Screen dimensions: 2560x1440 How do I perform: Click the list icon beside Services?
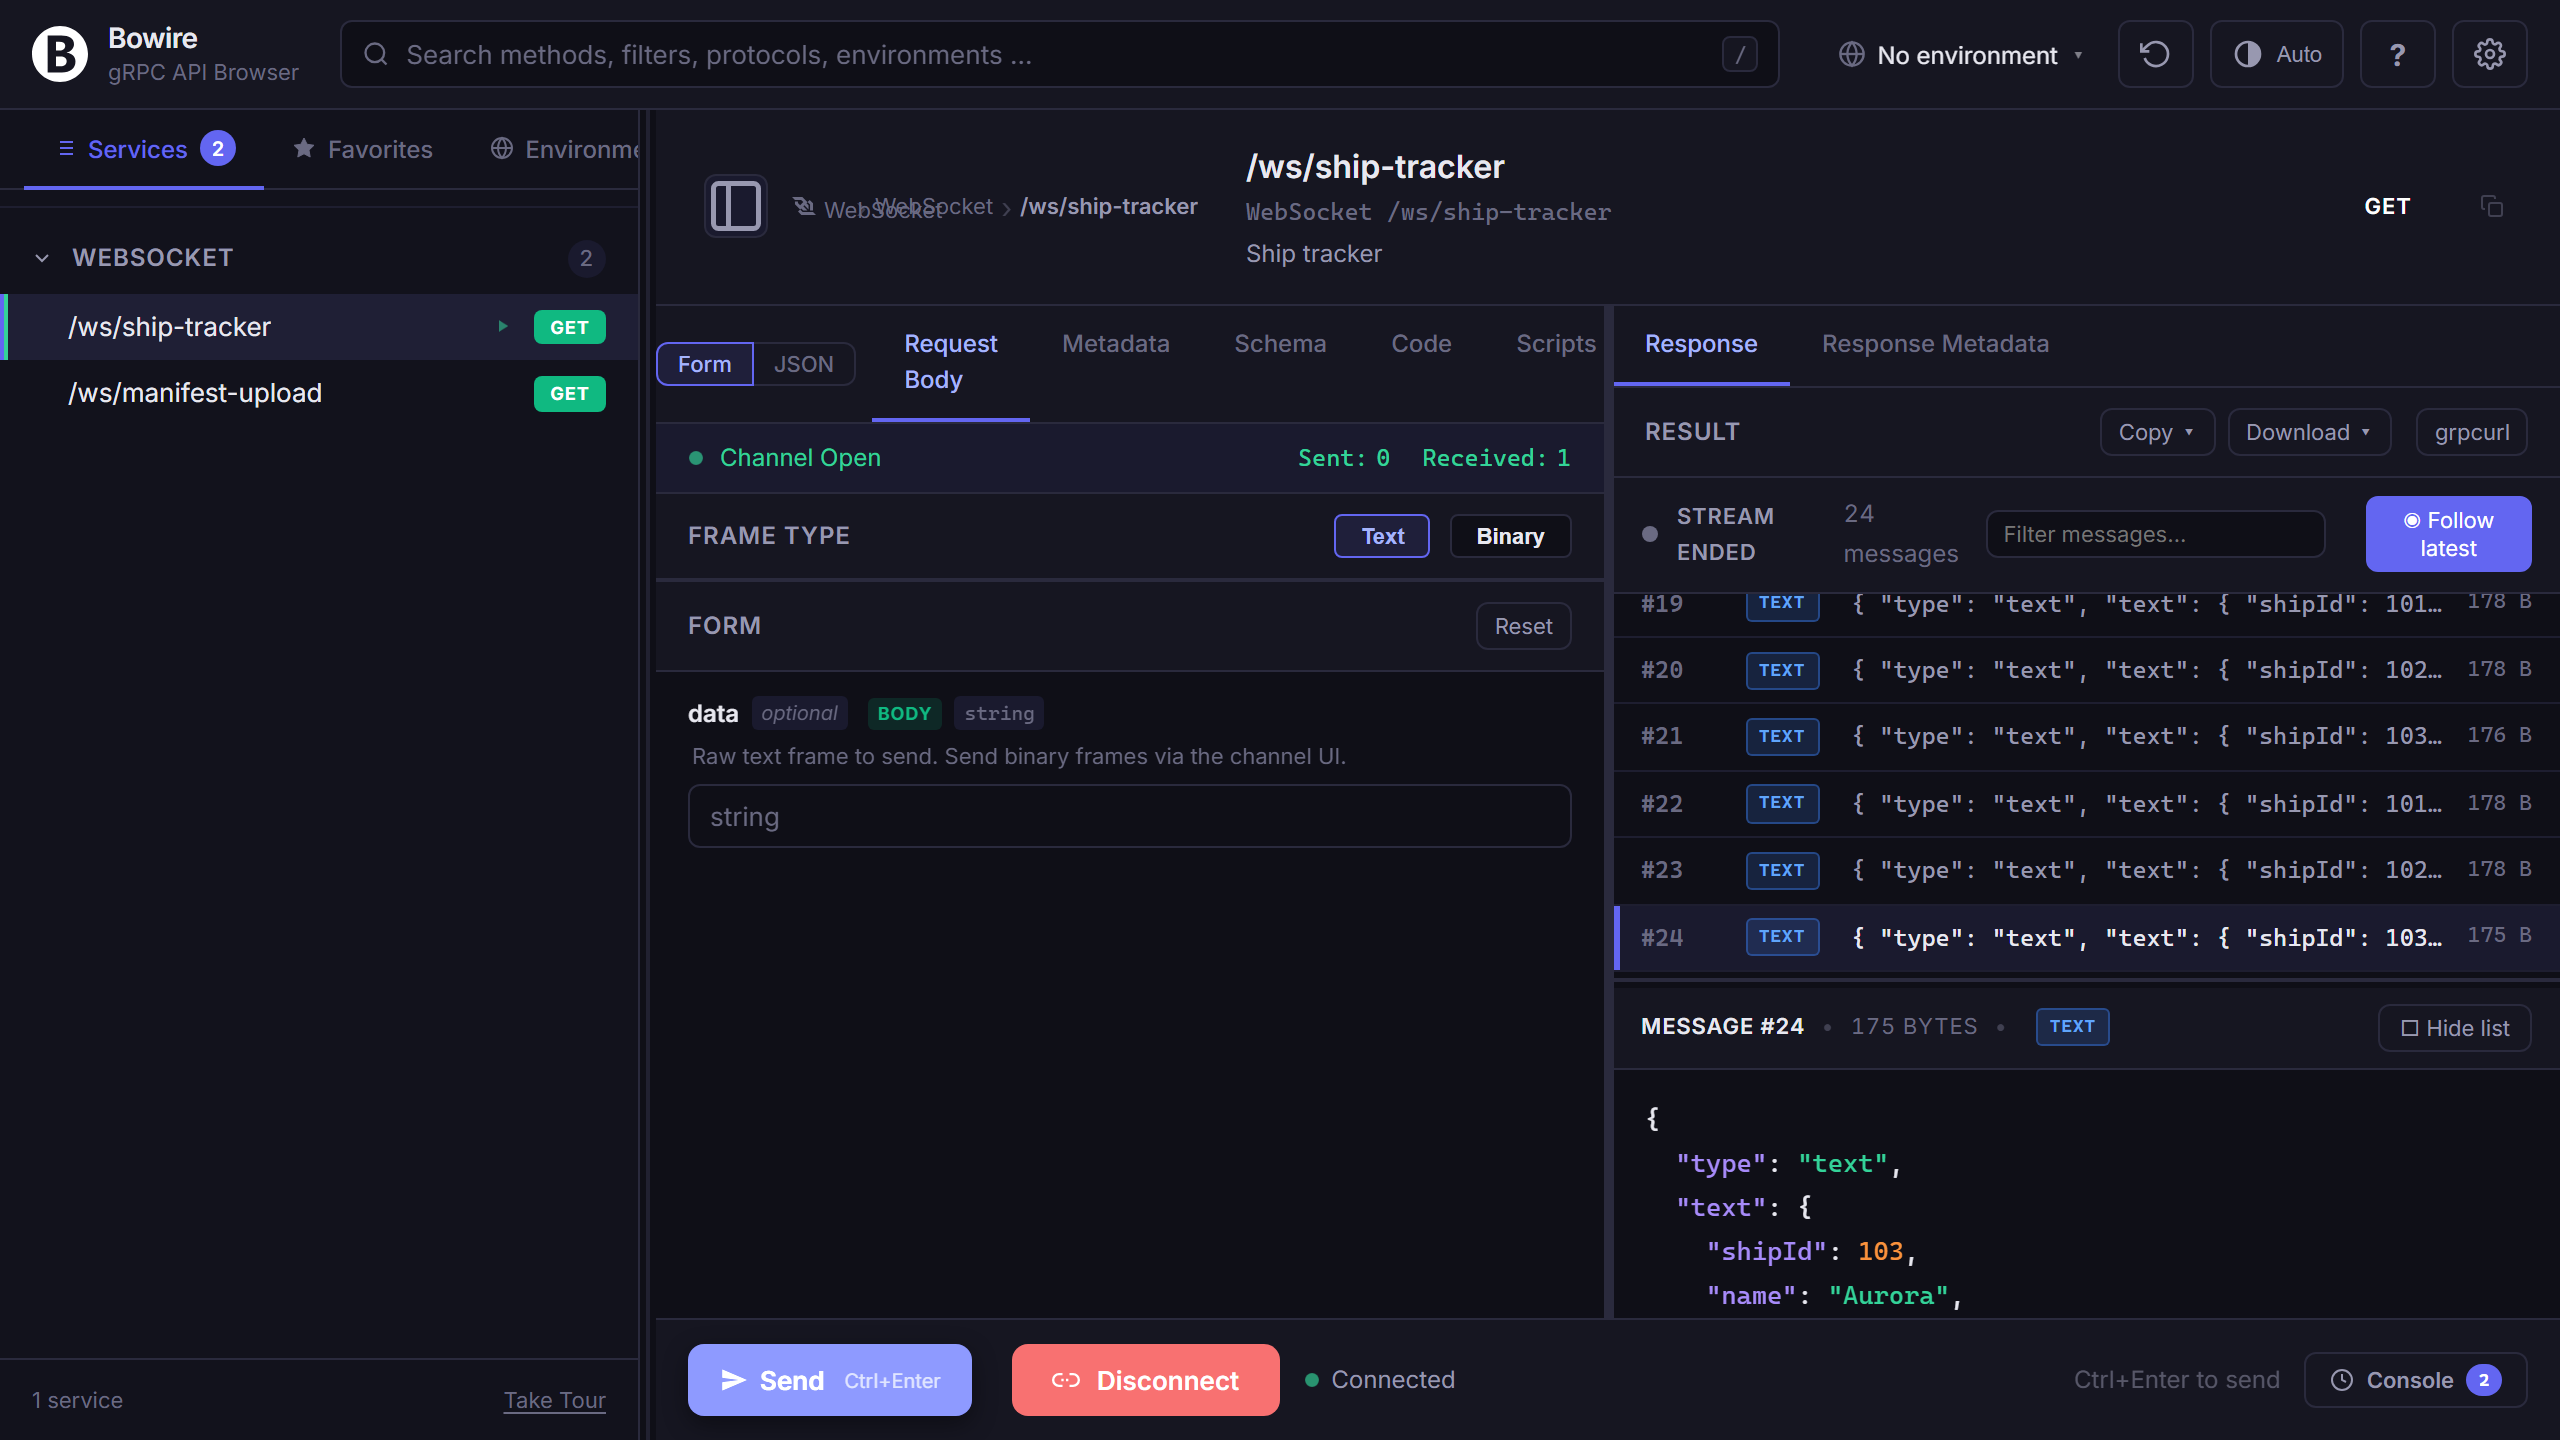coord(66,149)
